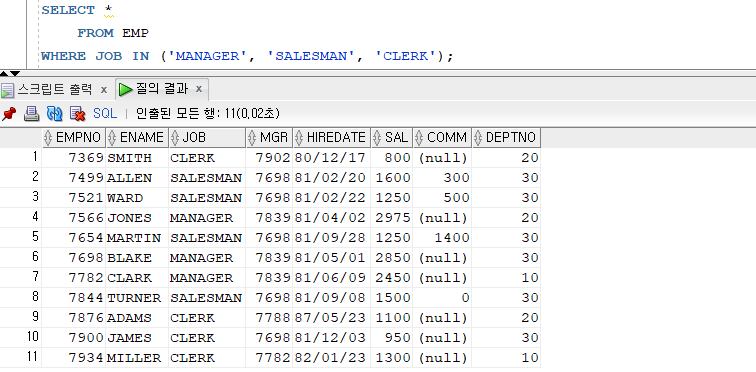Sort by the JOB column header
This screenshot has width=756, height=372.
207,138
